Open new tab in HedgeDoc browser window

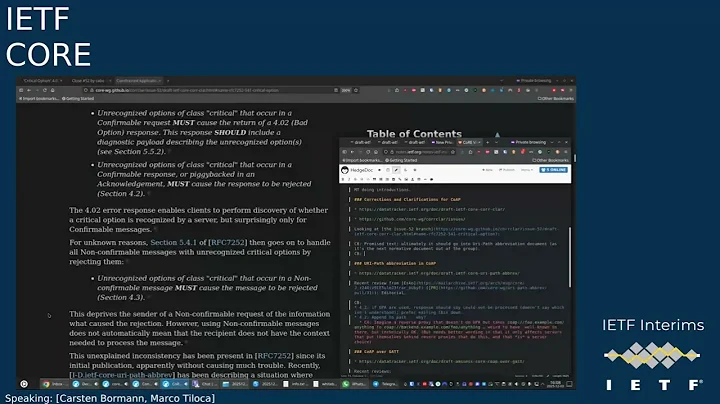[487, 142]
